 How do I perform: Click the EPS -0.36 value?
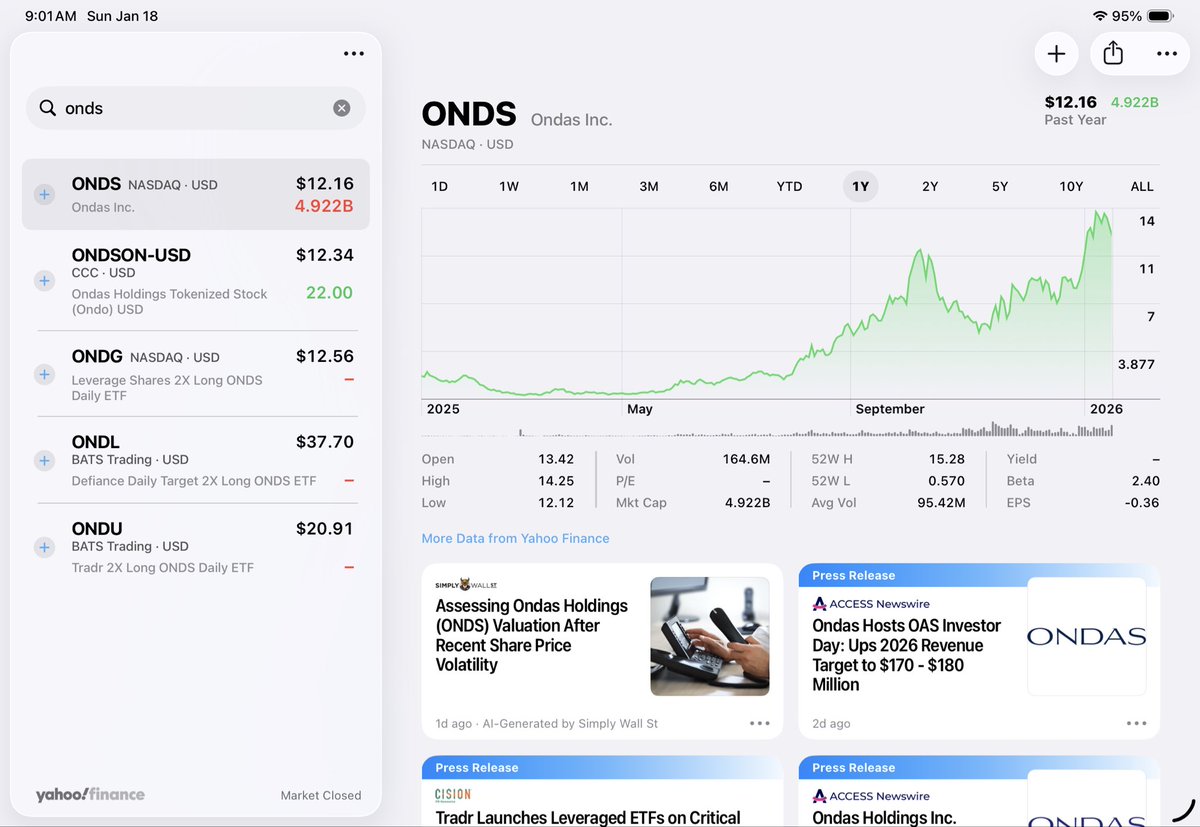point(1143,503)
